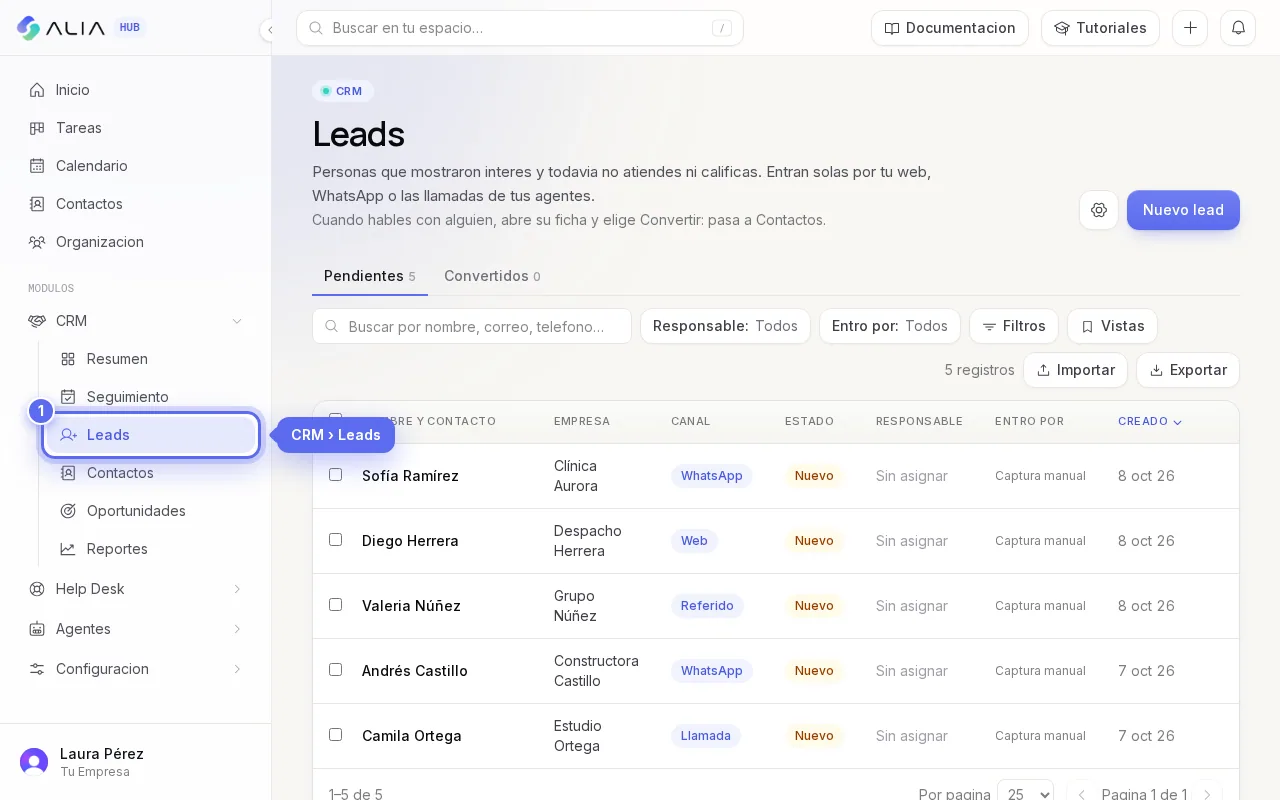
Task: Select checkbox for Valeria Núñez row
Action: click(x=335, y=605)
